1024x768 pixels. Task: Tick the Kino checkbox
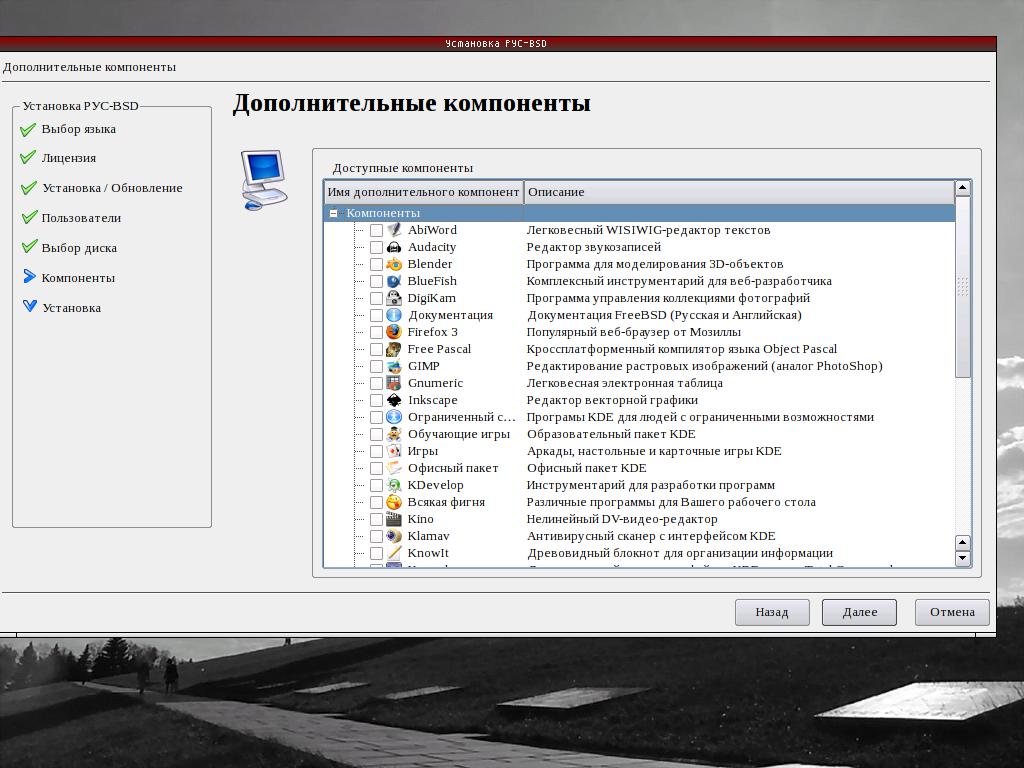pyautogui.click(x=376, y=519)
